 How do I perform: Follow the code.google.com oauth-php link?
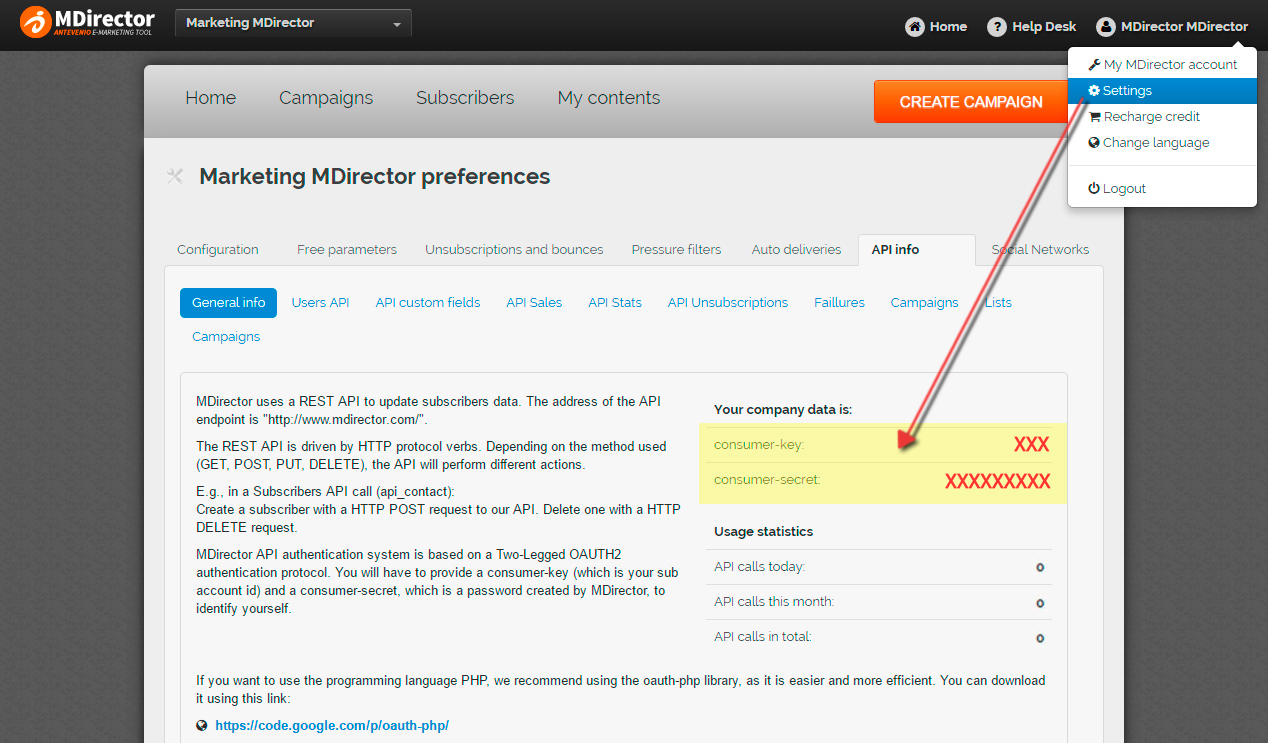[x=332, y=726]
